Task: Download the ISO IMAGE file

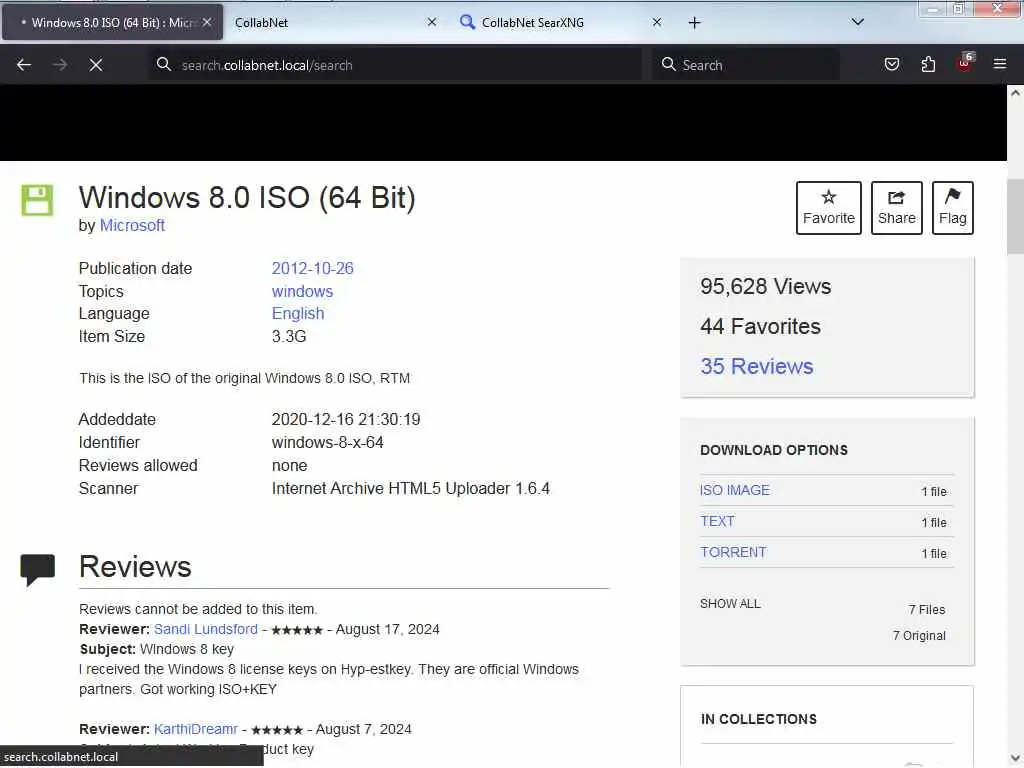Action: (735, 490)
